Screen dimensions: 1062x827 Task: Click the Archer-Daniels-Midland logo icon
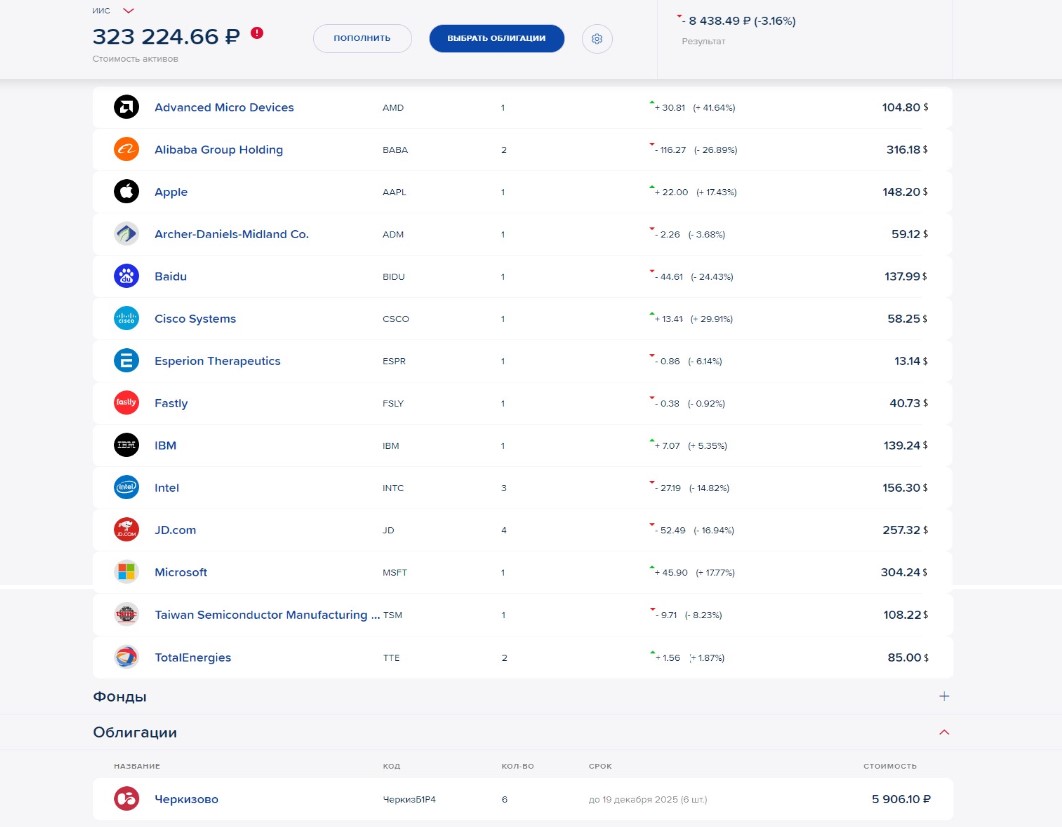tap(126, 234)
